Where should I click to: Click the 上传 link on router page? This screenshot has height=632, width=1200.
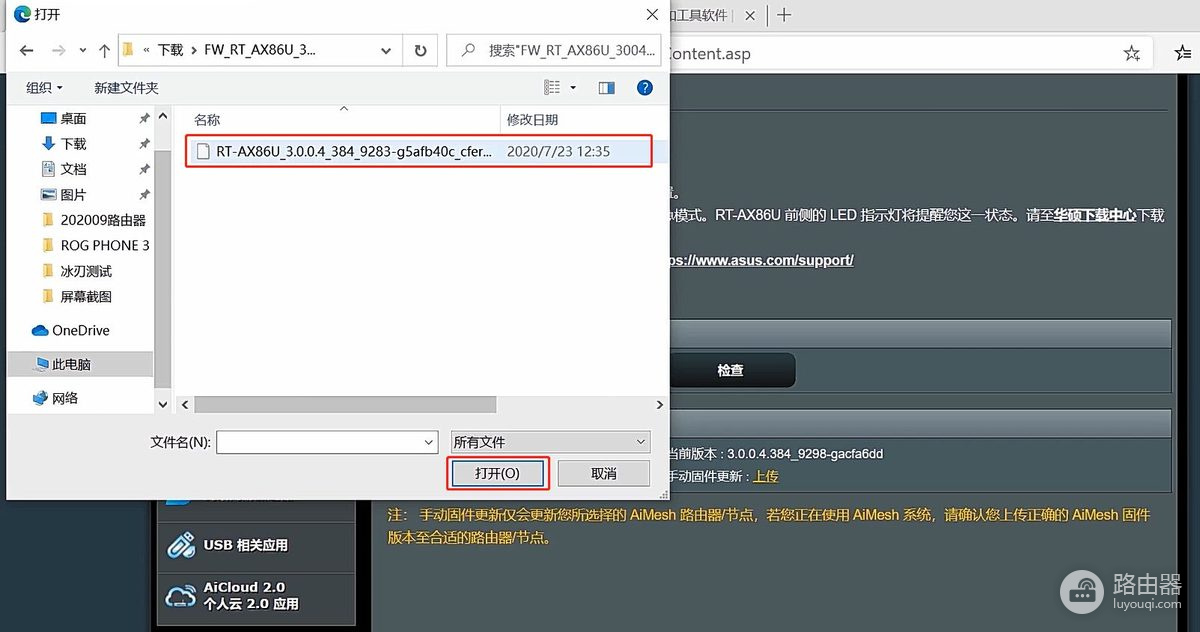[766, 476]
